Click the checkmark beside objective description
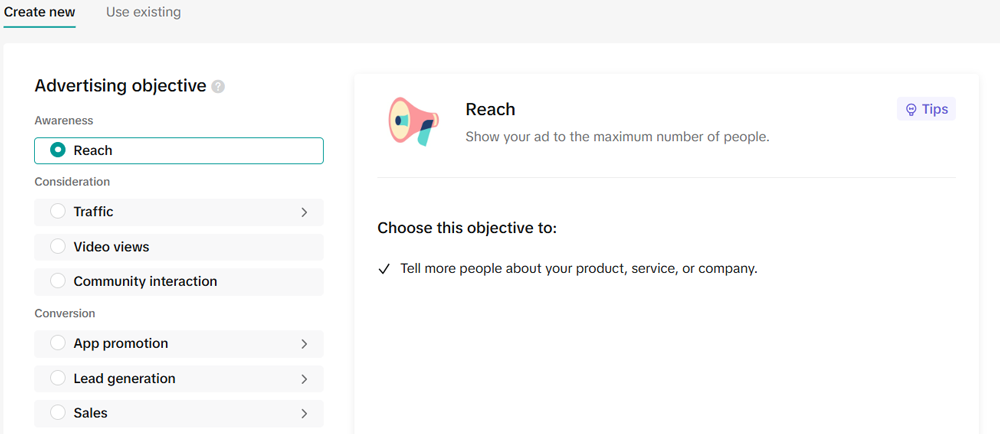 click(384, 269)
